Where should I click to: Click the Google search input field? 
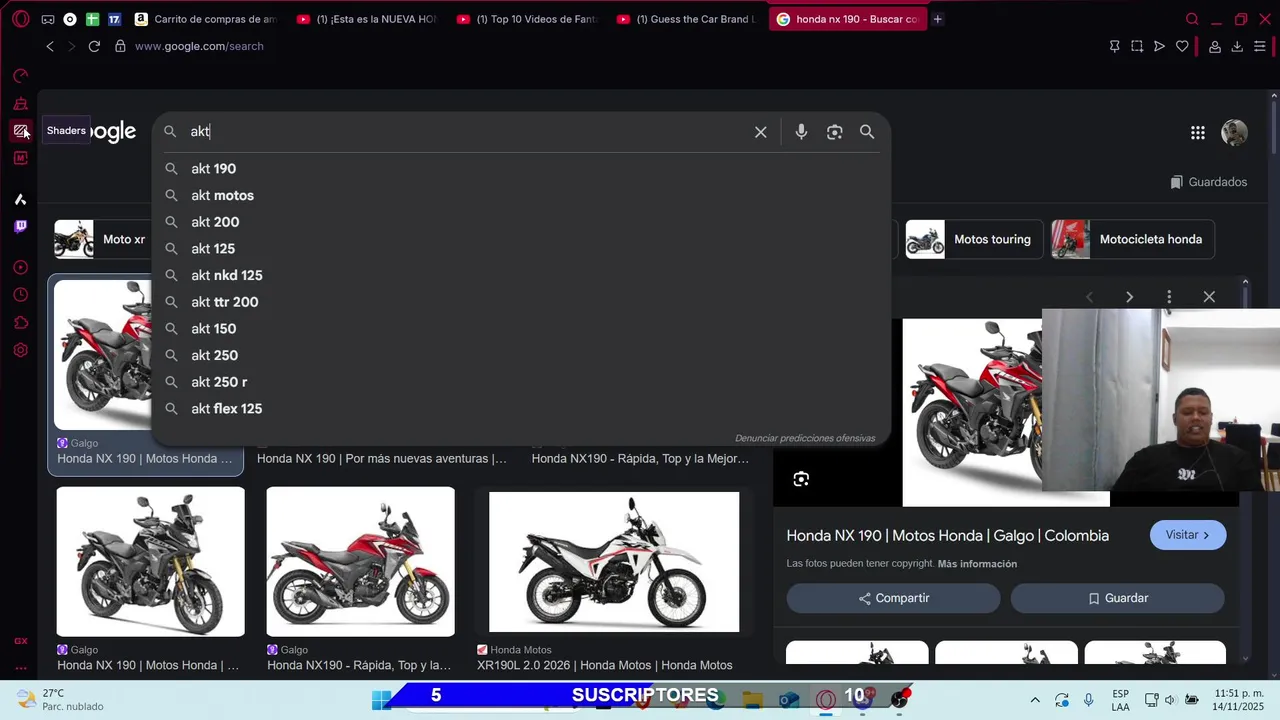(x=465, y=132)
